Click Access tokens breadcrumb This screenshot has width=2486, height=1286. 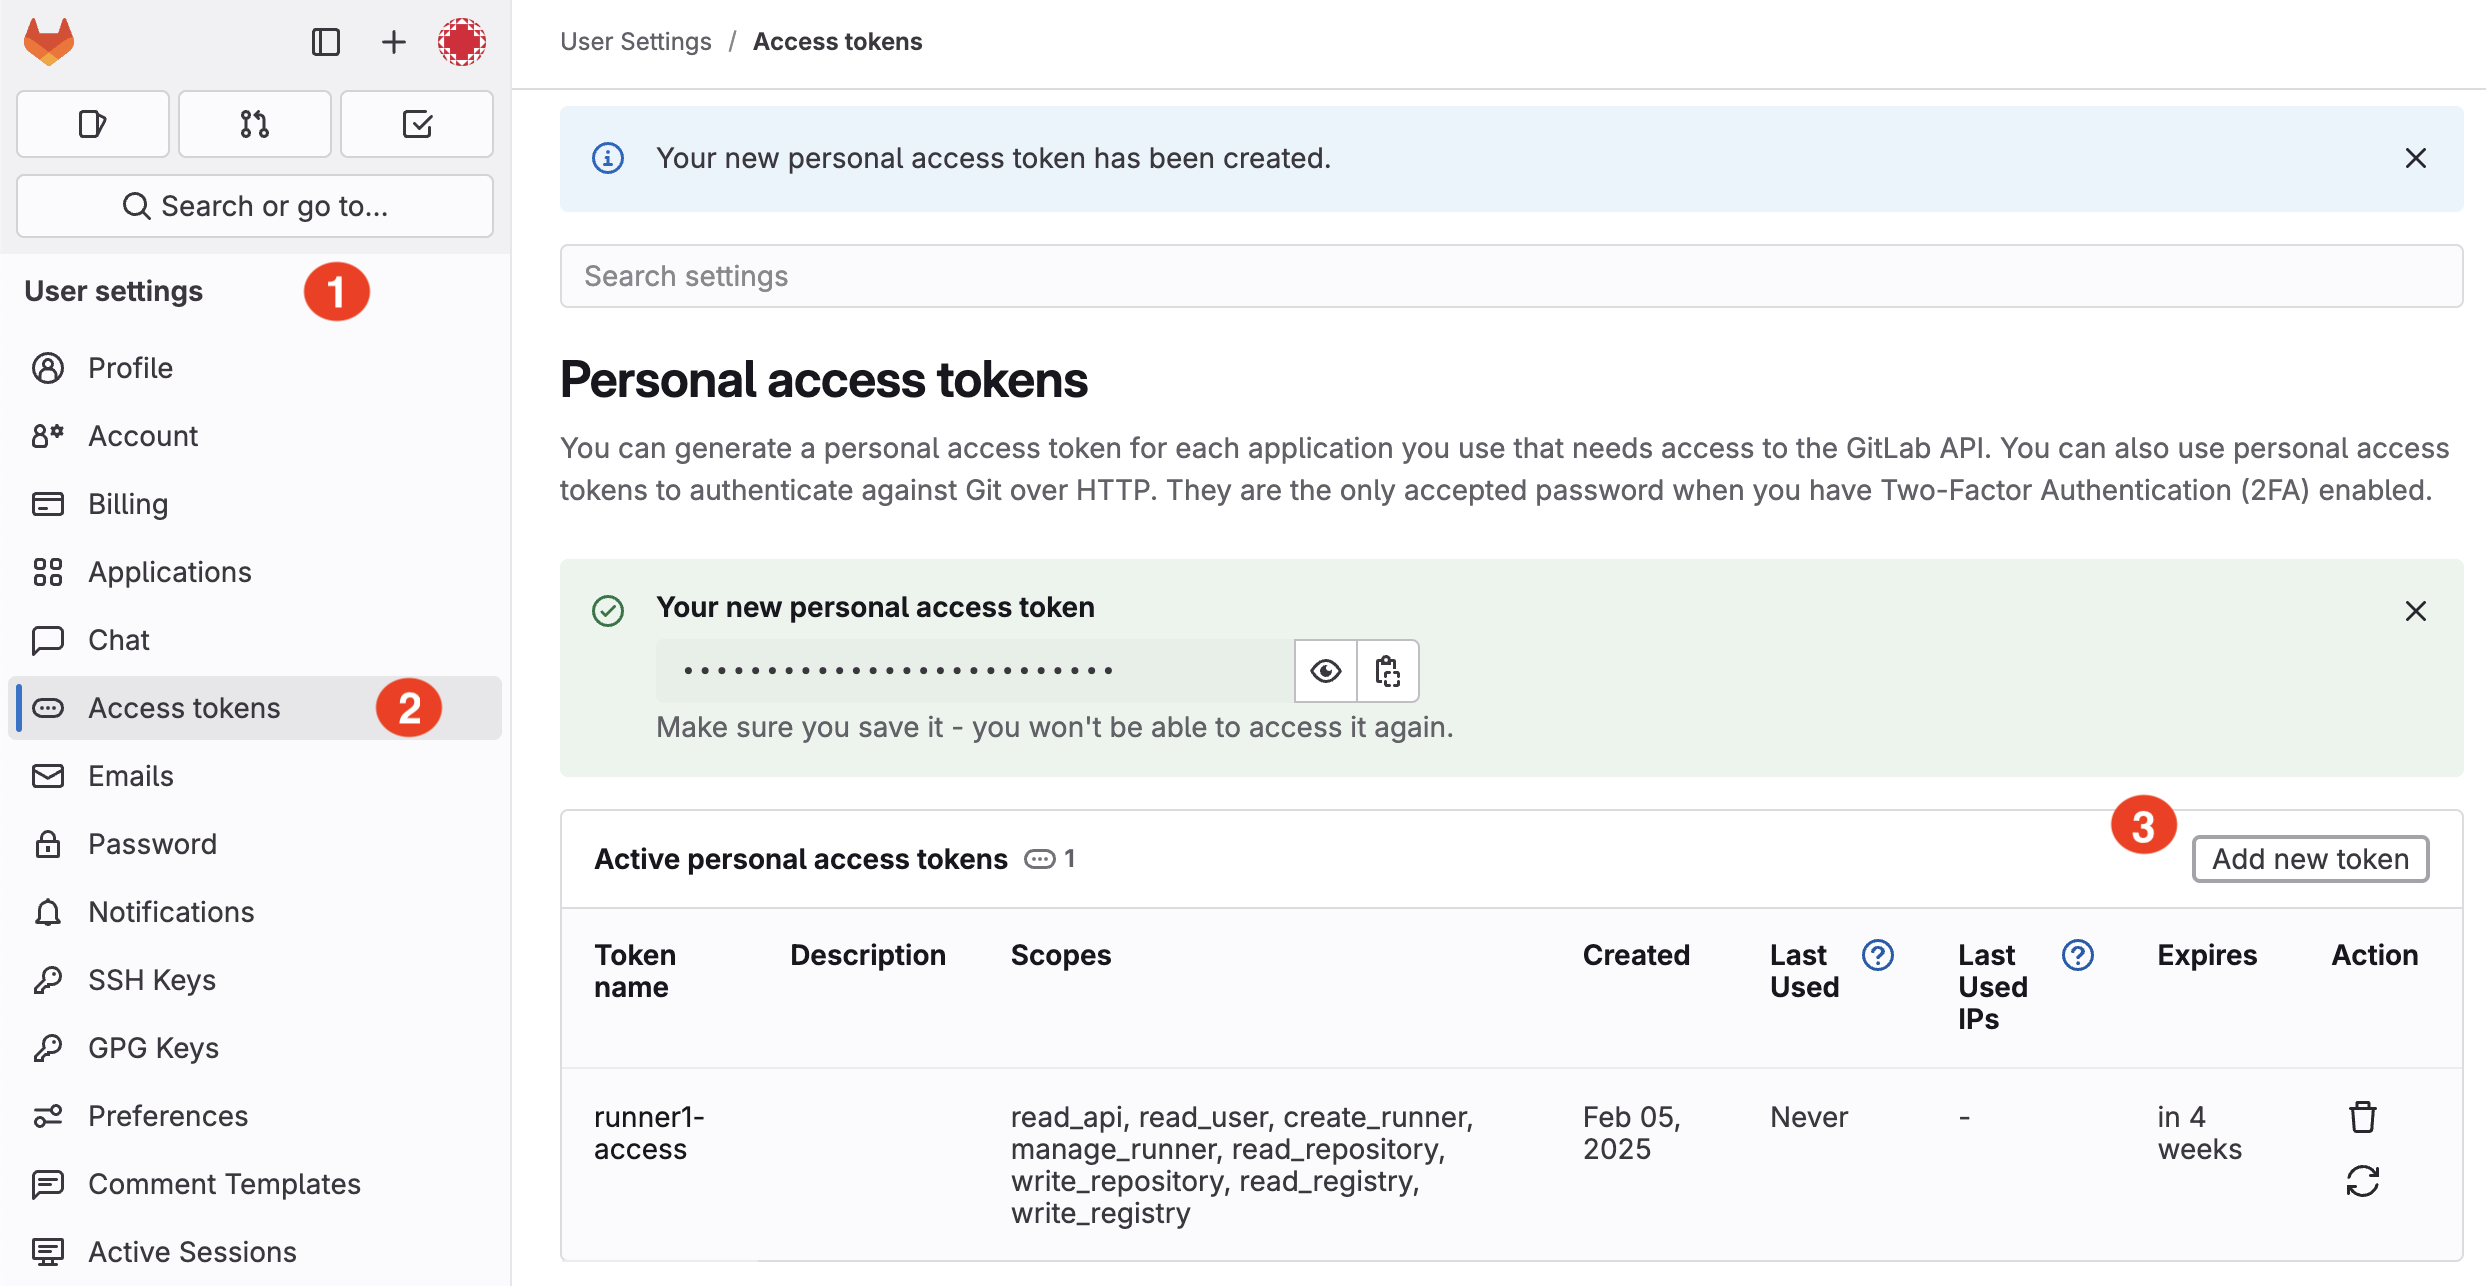pos(838,42)
